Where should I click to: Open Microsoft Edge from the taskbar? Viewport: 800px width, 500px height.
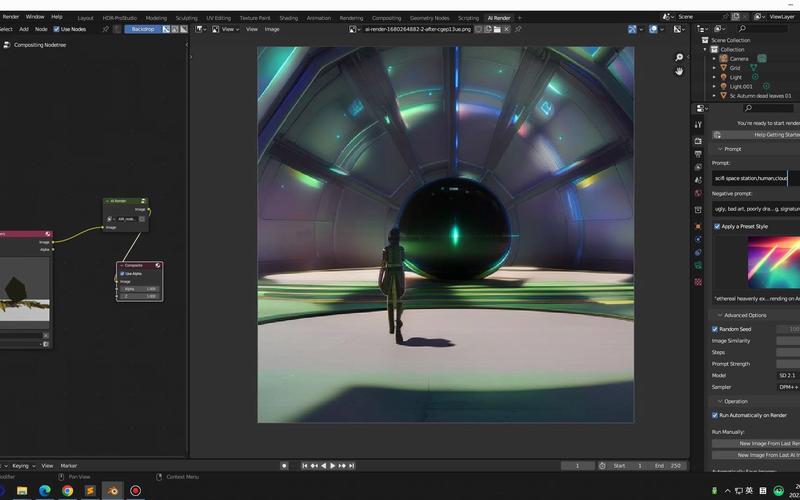point(45,491)
